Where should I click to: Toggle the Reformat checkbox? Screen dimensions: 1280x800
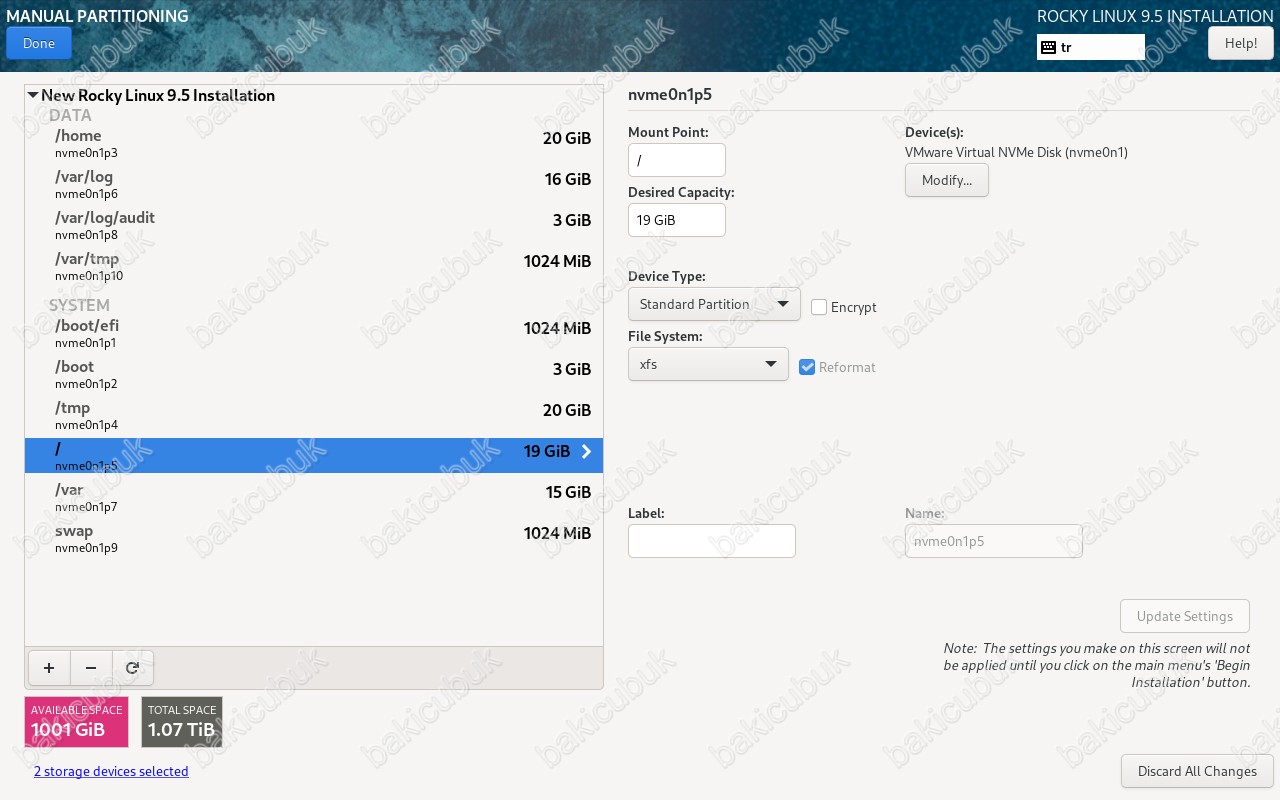[807, 367]
